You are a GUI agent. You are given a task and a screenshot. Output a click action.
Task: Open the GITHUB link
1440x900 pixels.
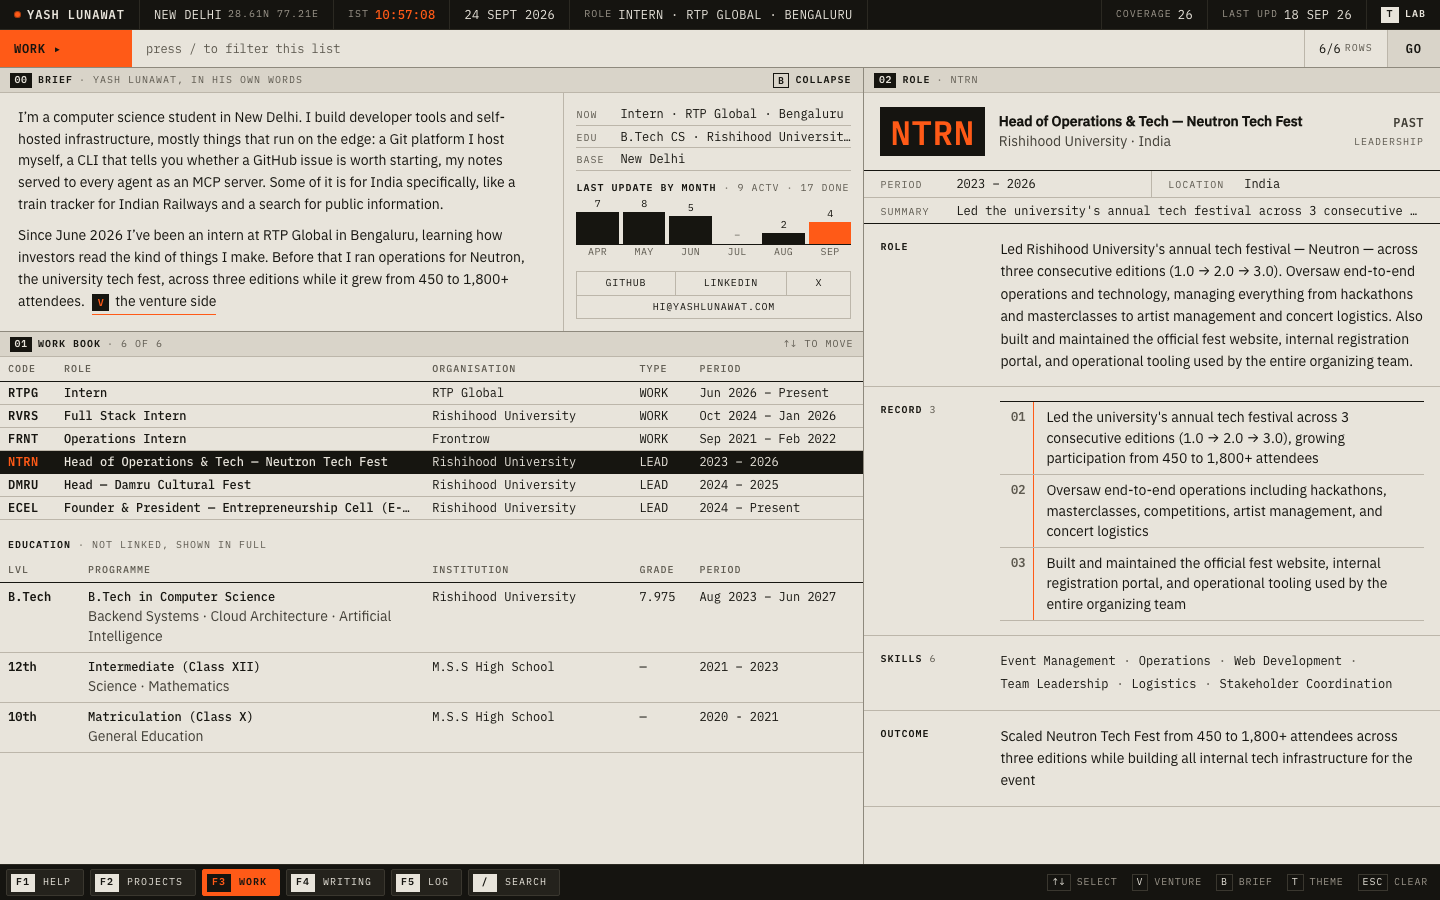click(x=626, y=283)
